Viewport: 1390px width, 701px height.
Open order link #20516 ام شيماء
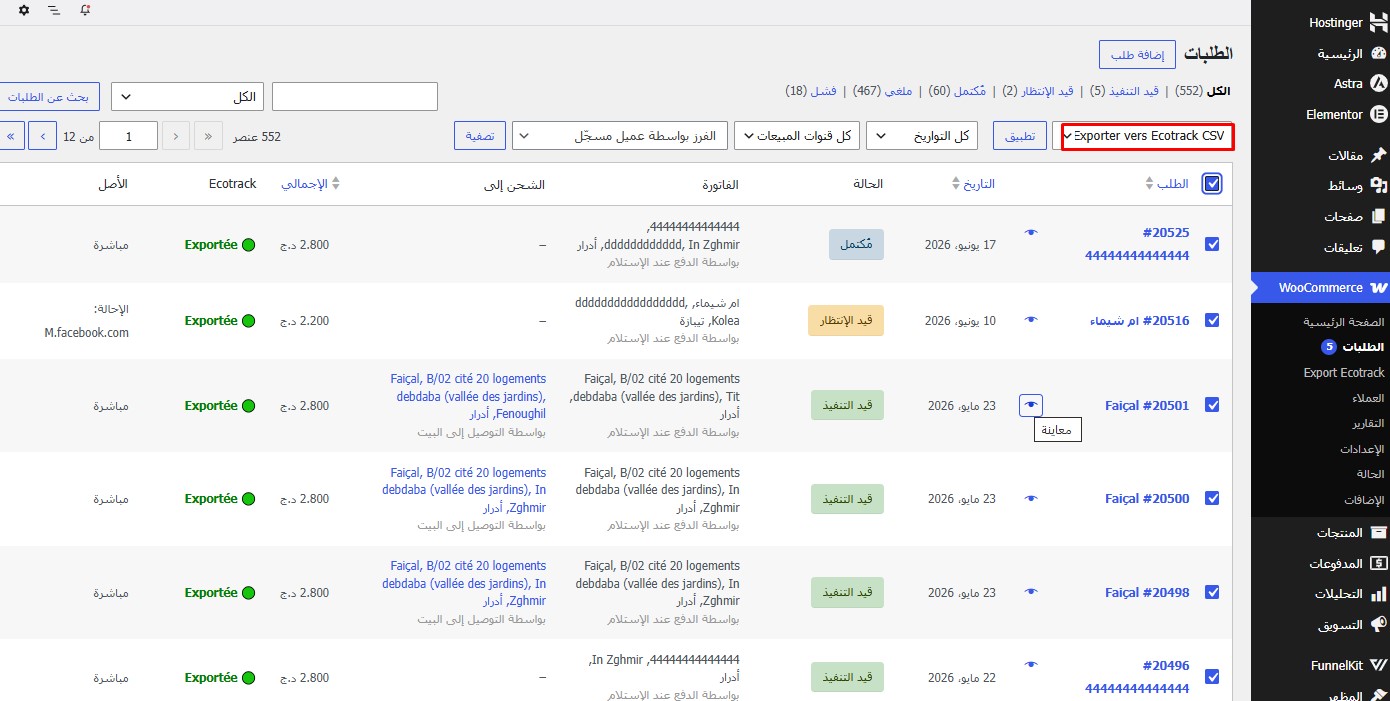coord(1139,321)
